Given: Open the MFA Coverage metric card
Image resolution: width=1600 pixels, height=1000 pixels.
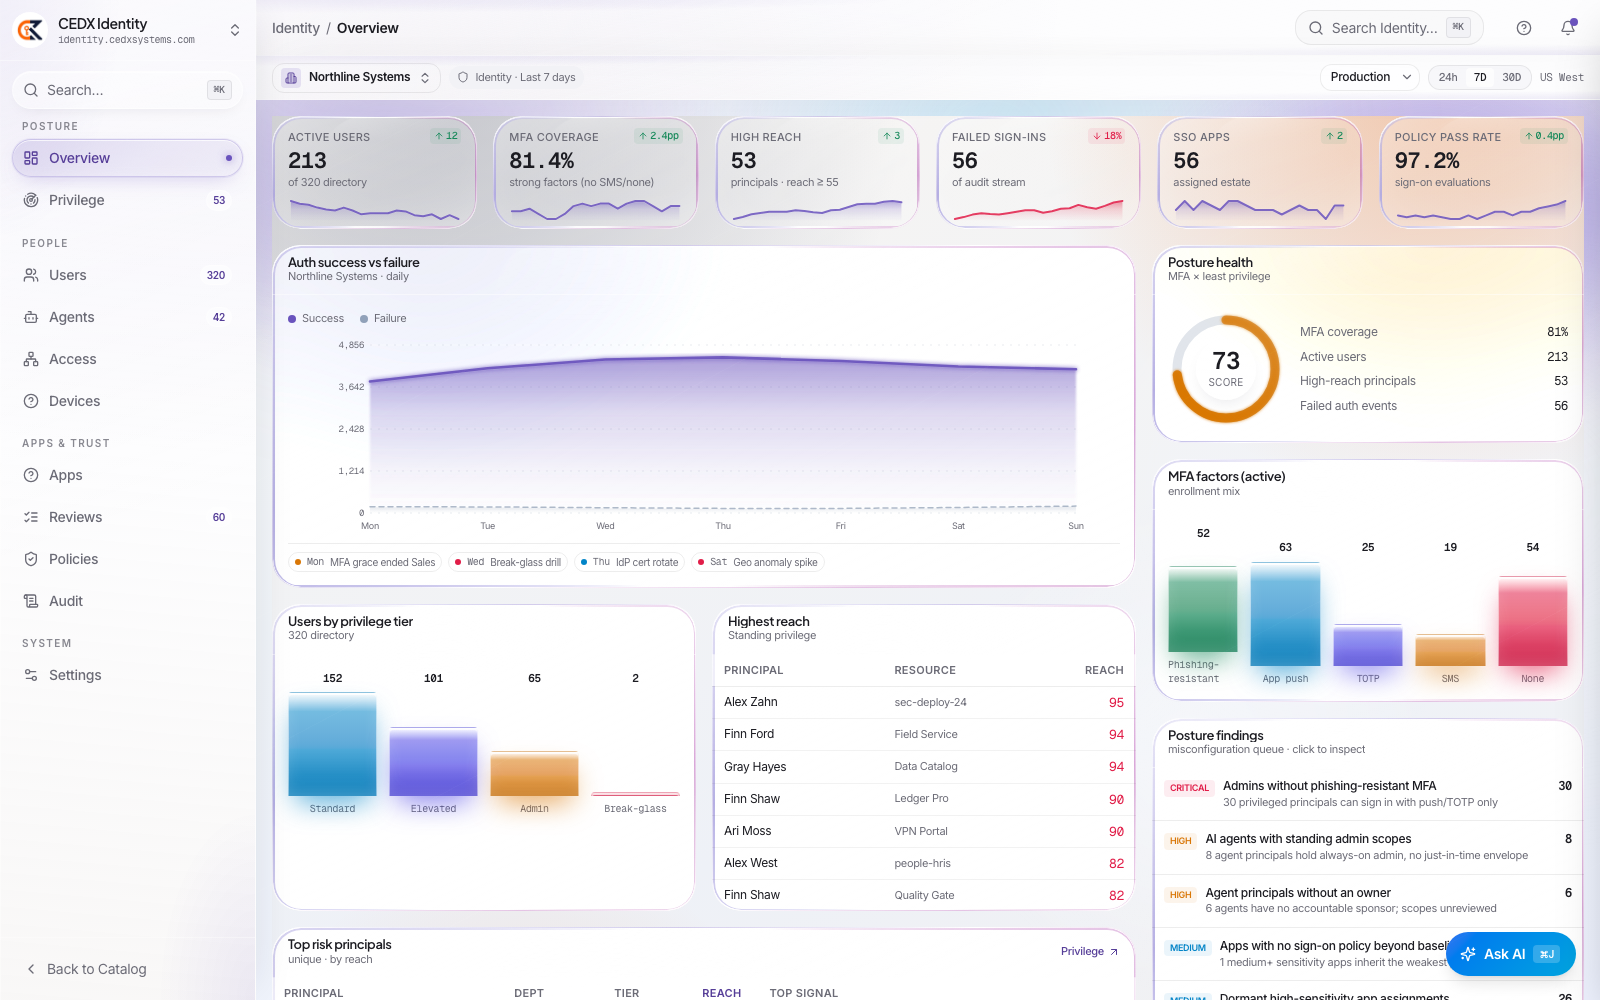Looking at the screenshot, I should pyautogui.click(x=596, y=173).
